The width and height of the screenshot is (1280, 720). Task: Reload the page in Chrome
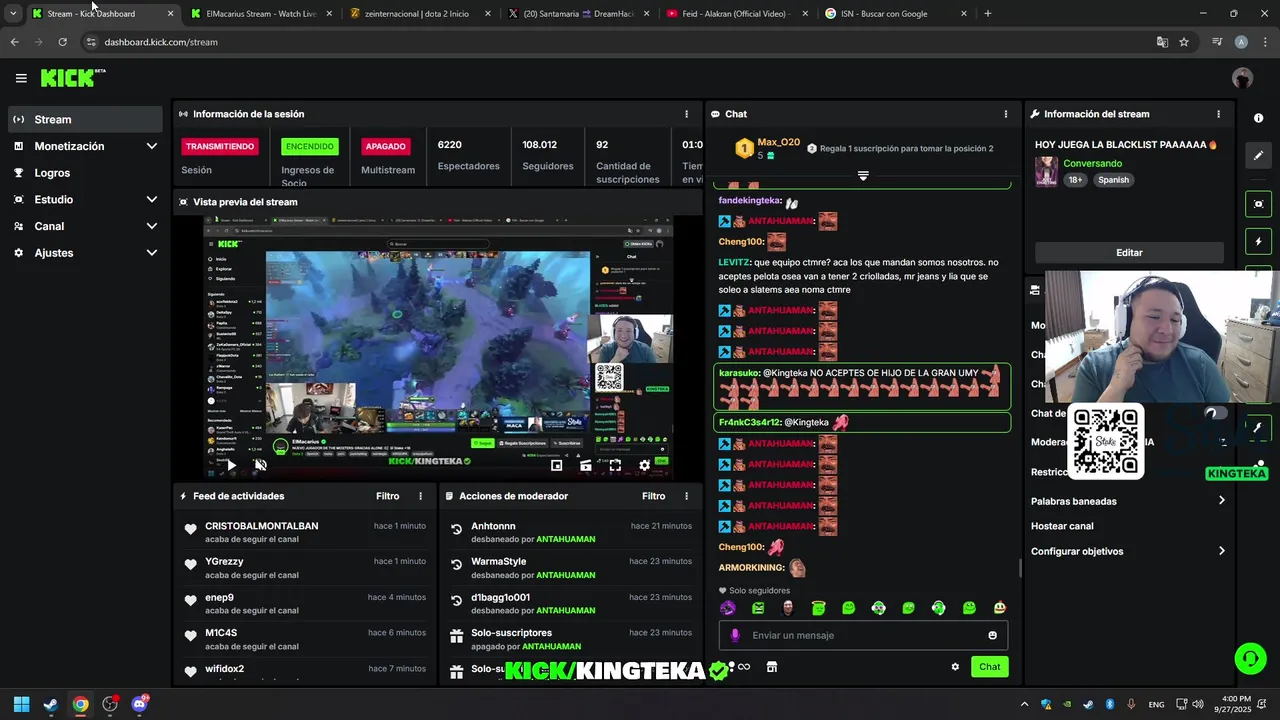pos(62,42)
